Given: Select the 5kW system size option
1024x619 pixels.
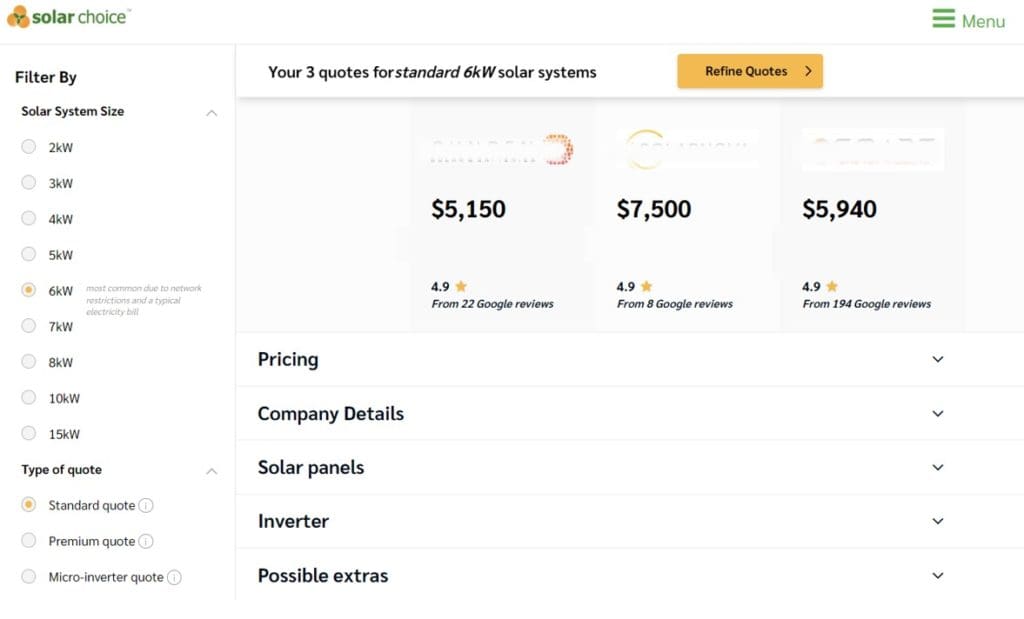Looking at the screenshot, I should pos(29,254).
